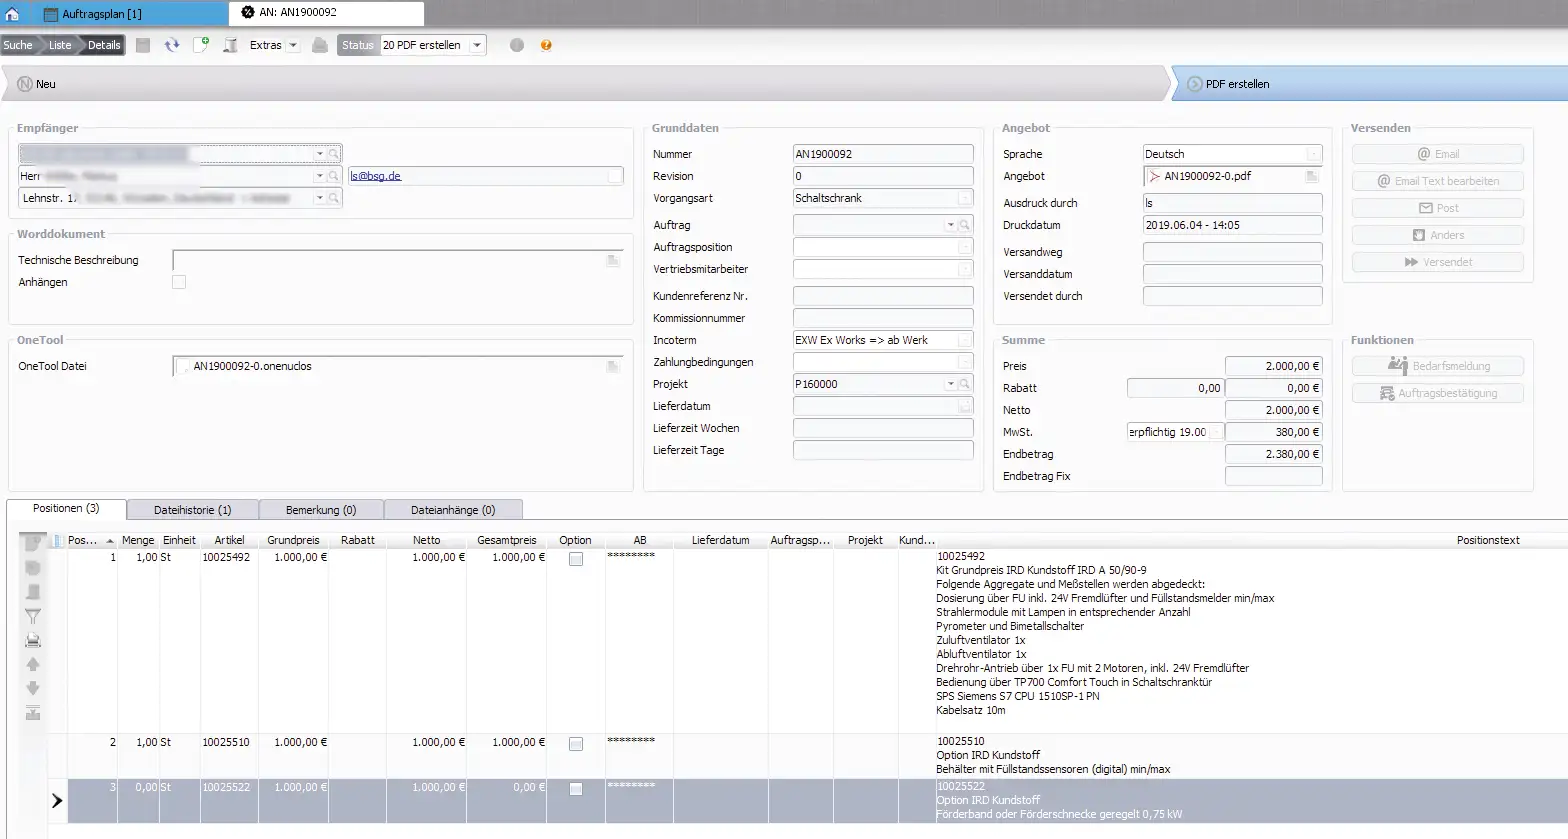The image size is (1568, 839).
Task: Open the Bemerkung (0) tab
Action: pos(321,510)
